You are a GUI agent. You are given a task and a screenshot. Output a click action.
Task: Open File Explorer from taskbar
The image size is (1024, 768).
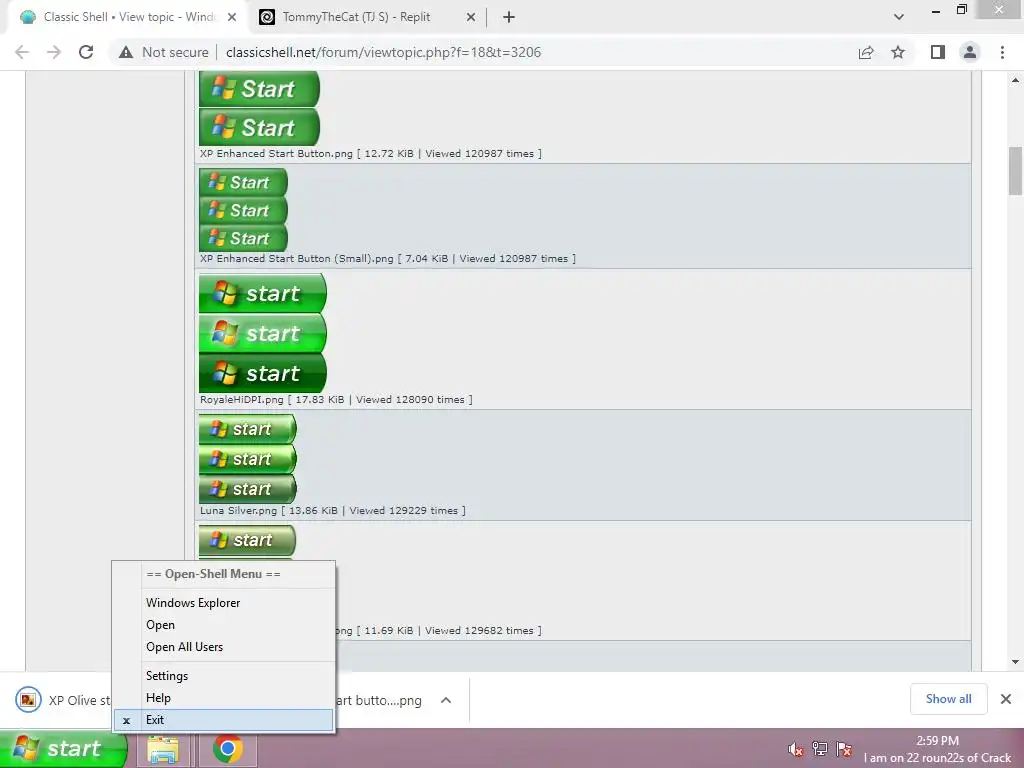pyautogui.click(x=163, y=749)
